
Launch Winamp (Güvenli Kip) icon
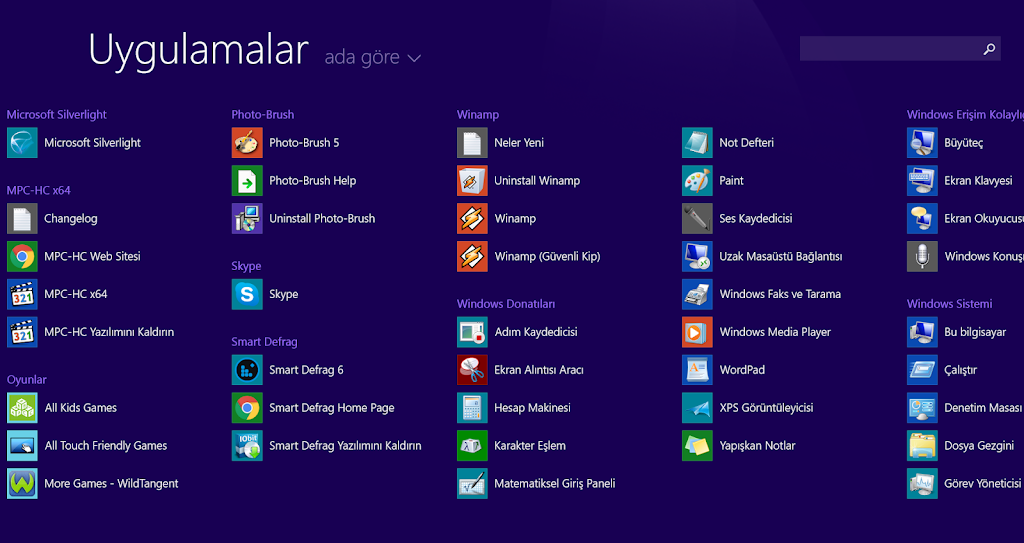pyautogui.click(x=472, y=256)
